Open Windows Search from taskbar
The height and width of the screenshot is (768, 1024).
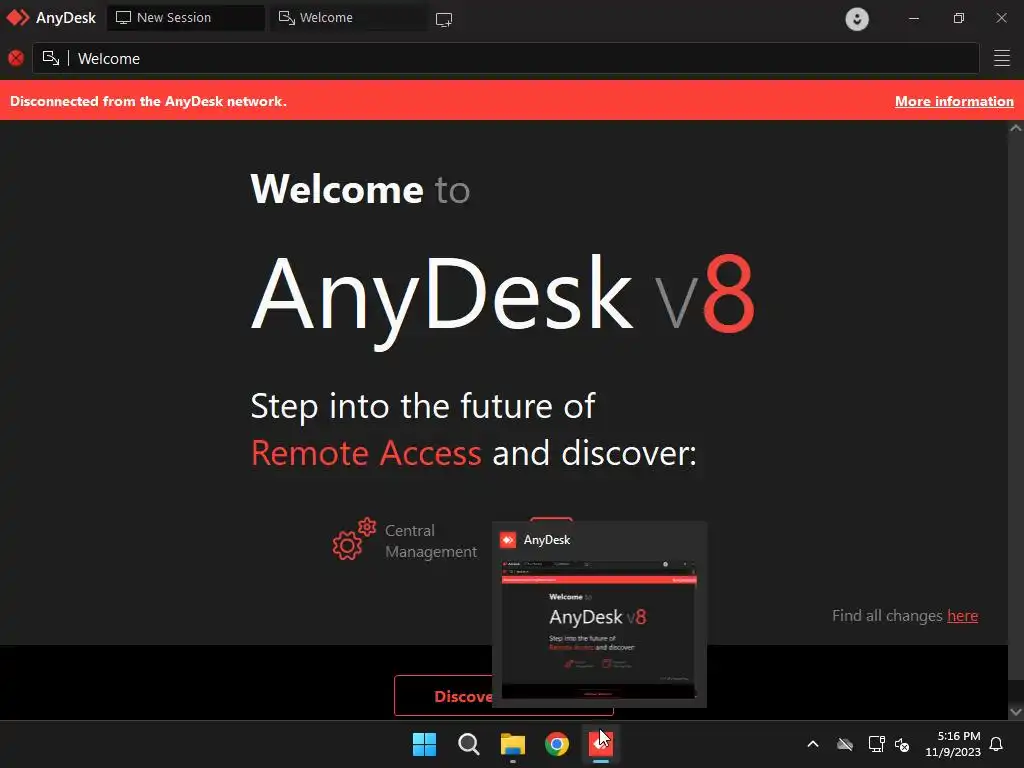(x=468, y=744)
